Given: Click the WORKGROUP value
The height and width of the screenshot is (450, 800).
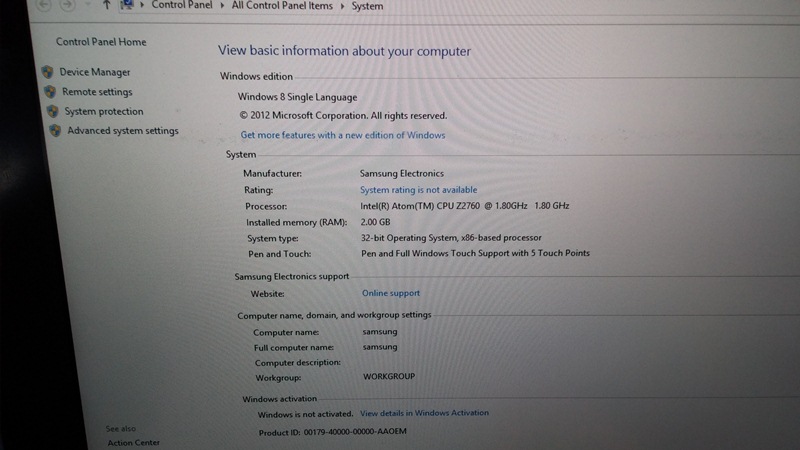Looking at the screenshot, I should pyautogui.click(x=389, y=377).
